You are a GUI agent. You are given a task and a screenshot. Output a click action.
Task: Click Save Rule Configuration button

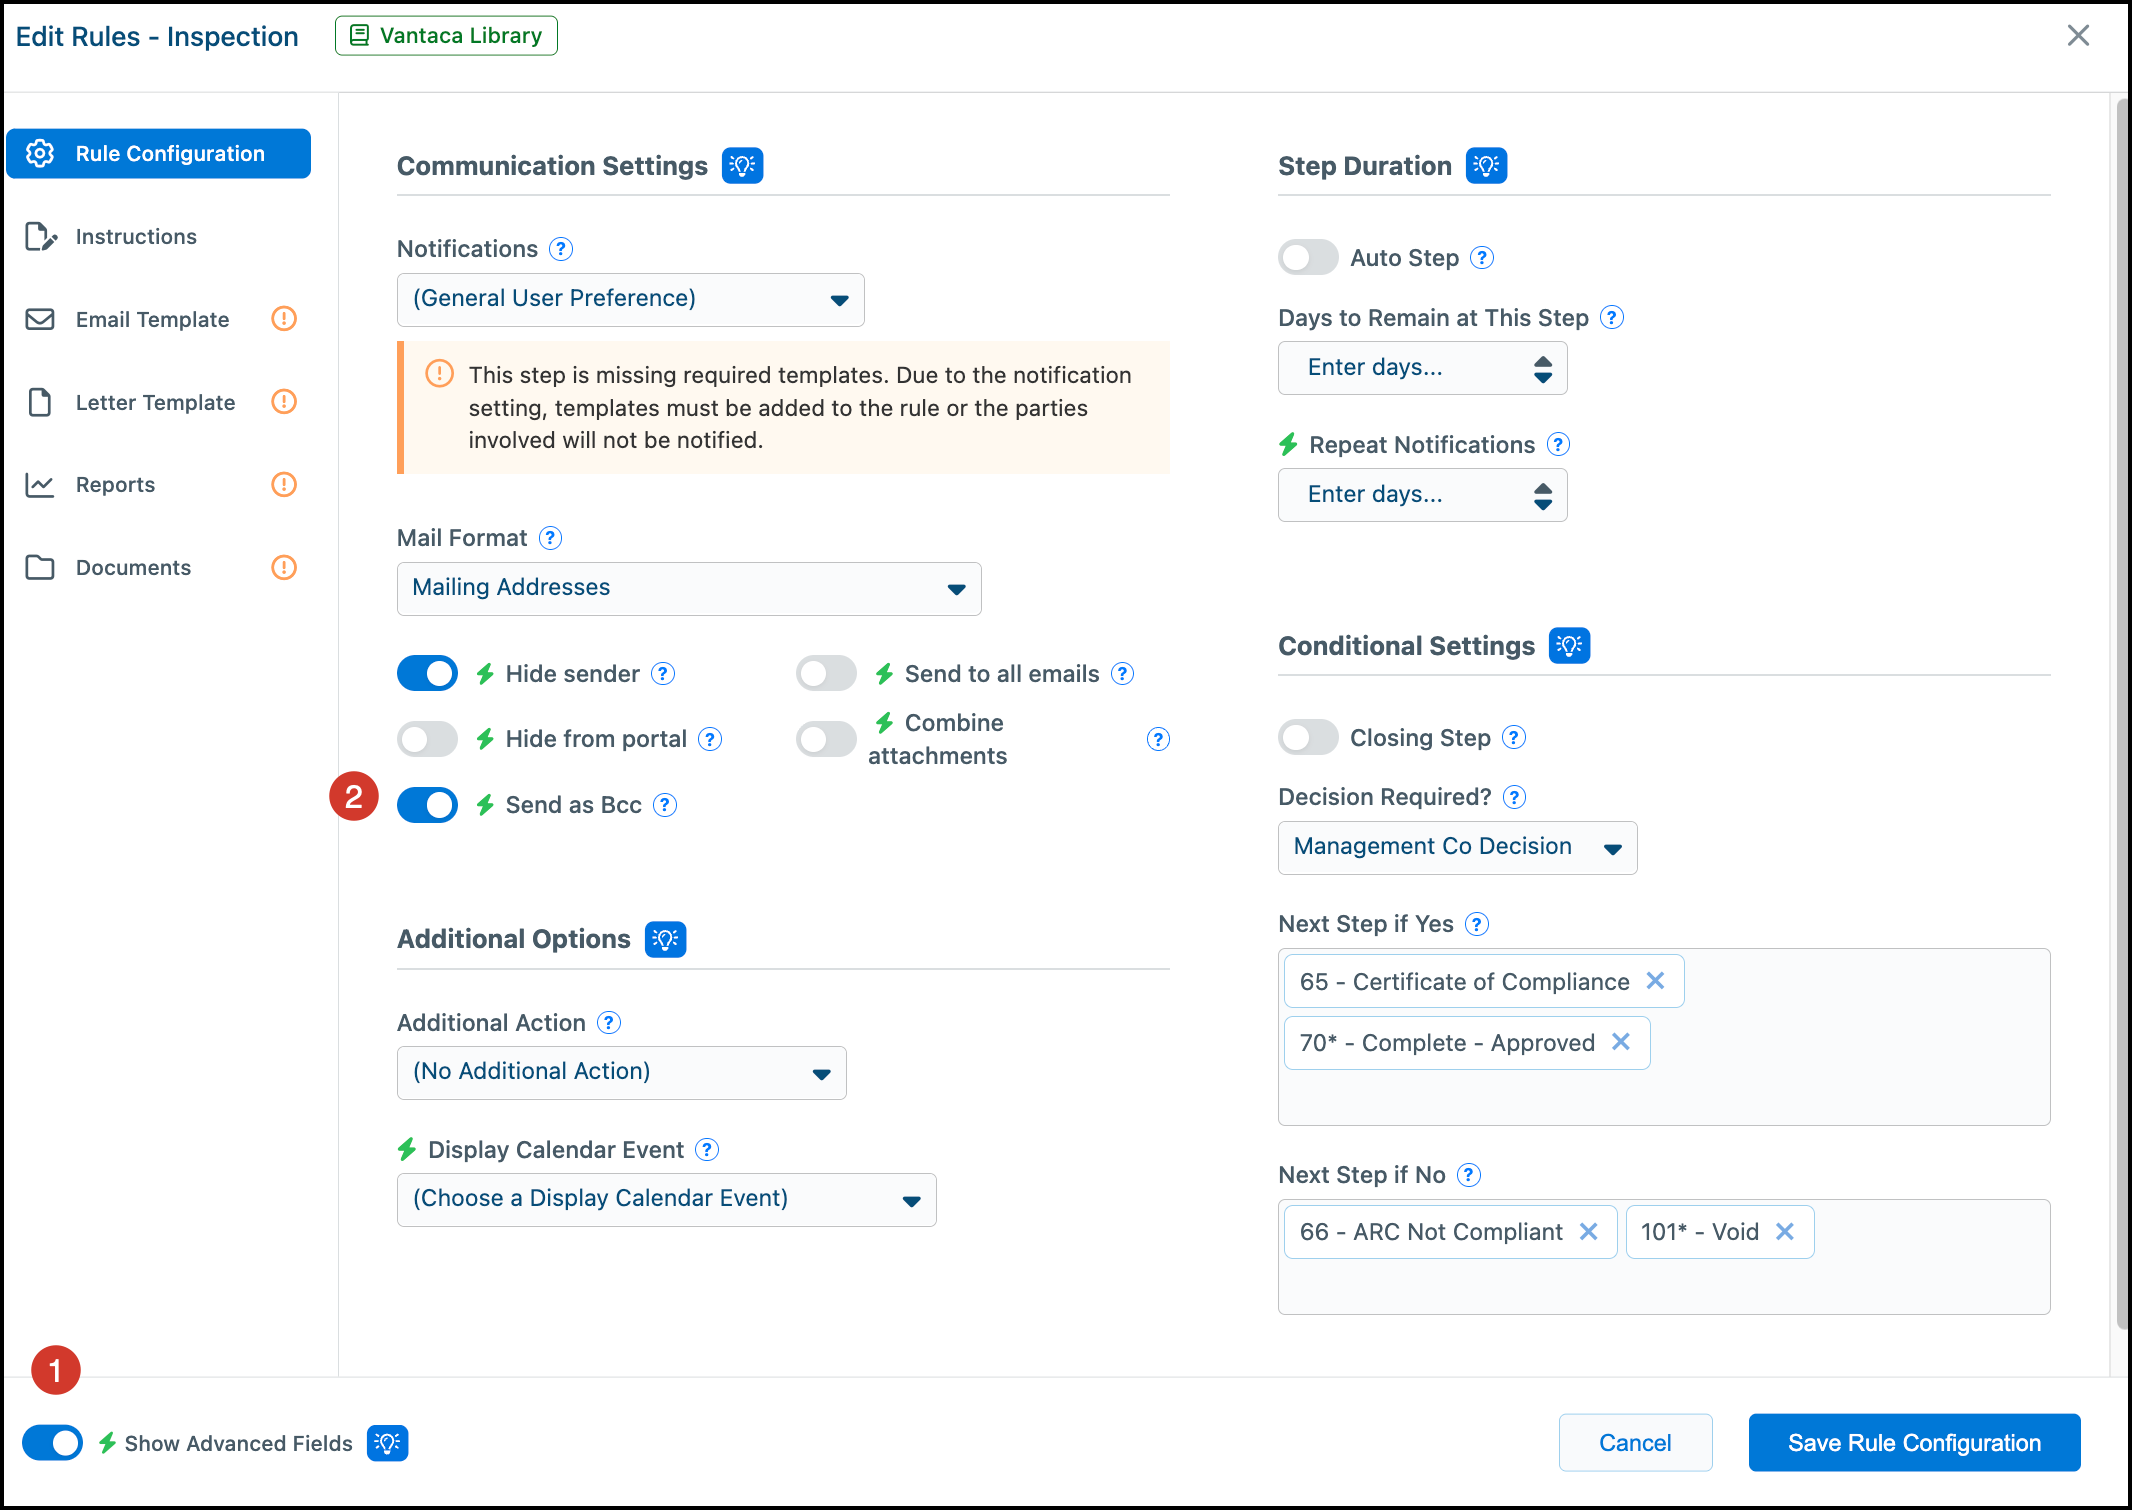tap(1914, 1443)
